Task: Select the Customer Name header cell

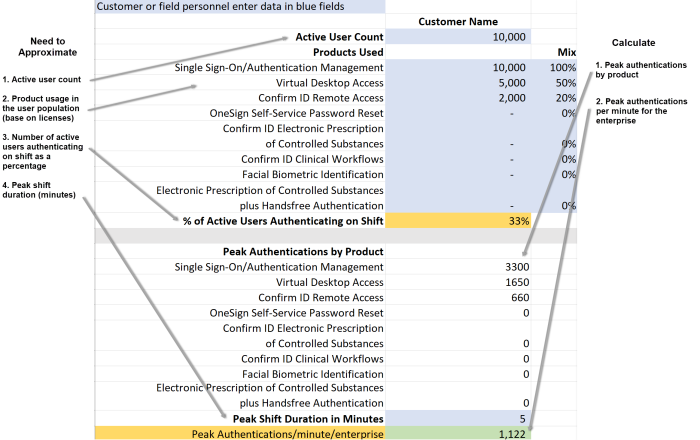Action: click(458, 21)
